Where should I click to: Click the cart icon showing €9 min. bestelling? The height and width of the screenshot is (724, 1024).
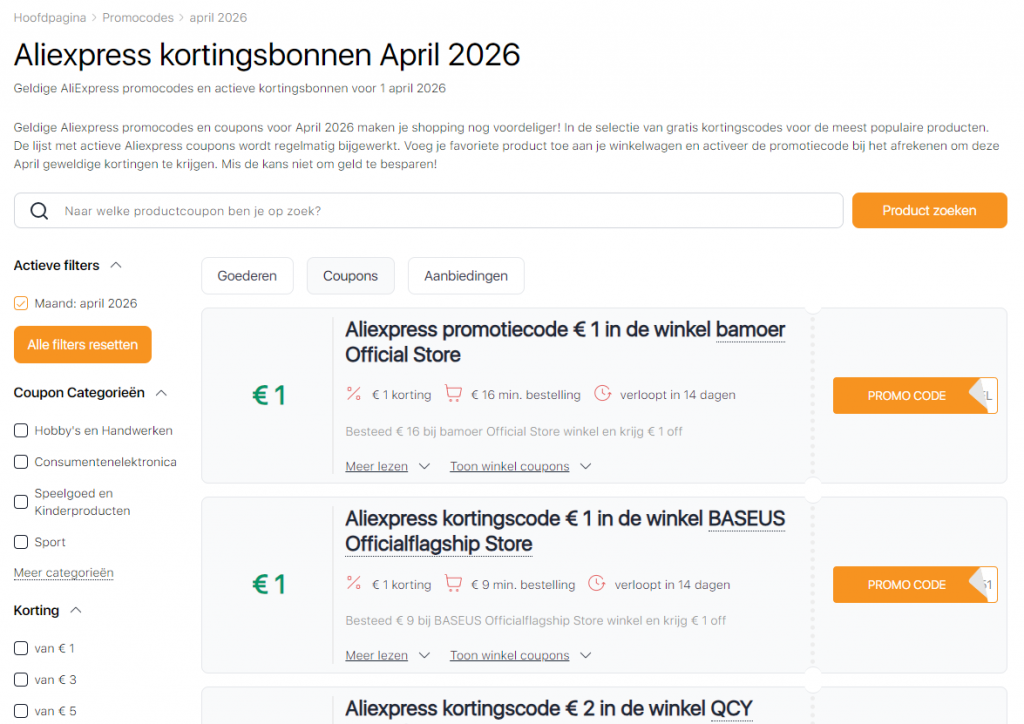click(x=454, y=584)
